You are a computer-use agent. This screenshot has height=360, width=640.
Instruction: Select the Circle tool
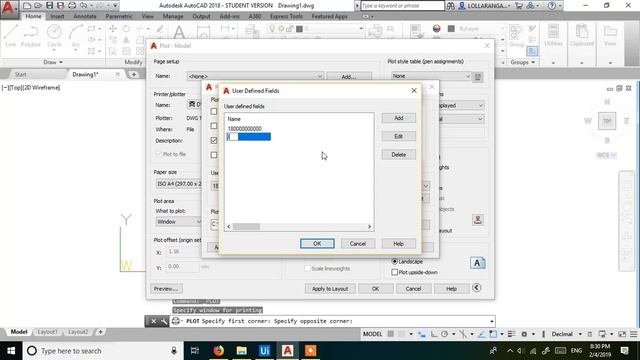click(x=54, y=36)
